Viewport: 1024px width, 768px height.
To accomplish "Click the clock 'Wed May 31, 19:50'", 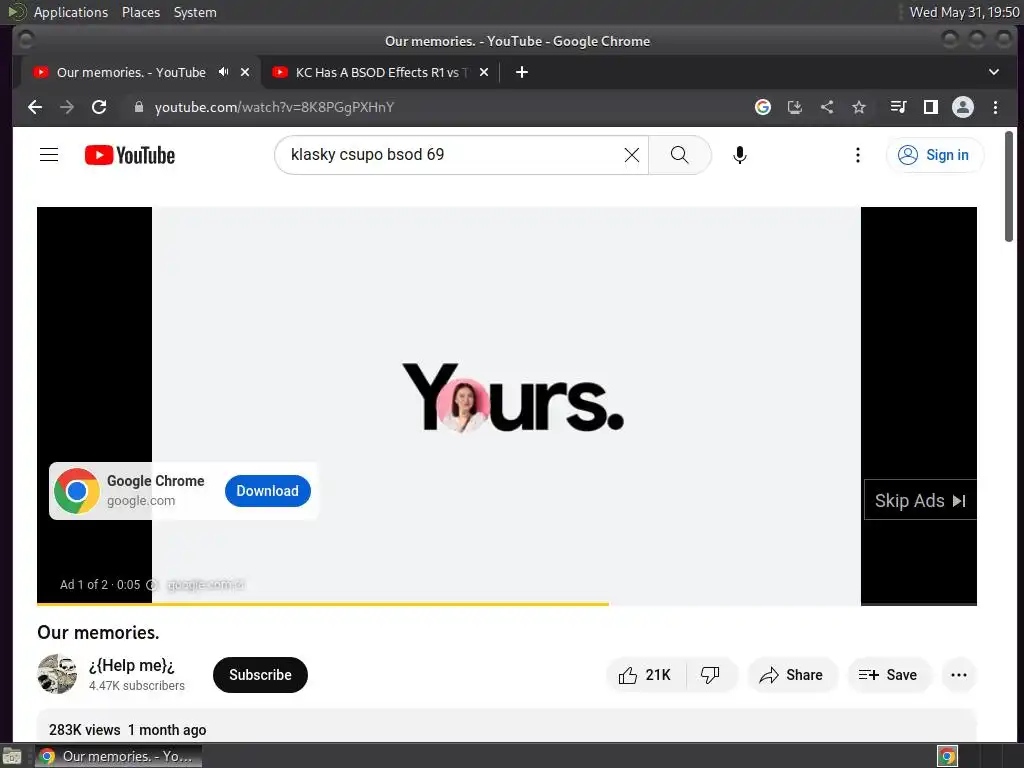I will point(964,12).
